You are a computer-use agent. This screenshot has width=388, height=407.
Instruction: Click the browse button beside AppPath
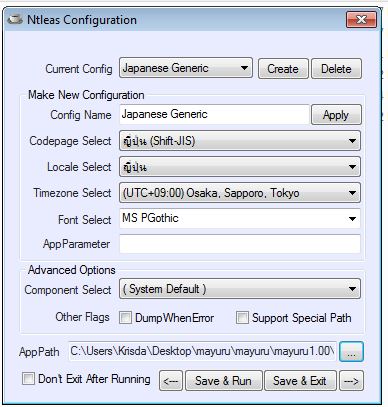coord(351,352)
